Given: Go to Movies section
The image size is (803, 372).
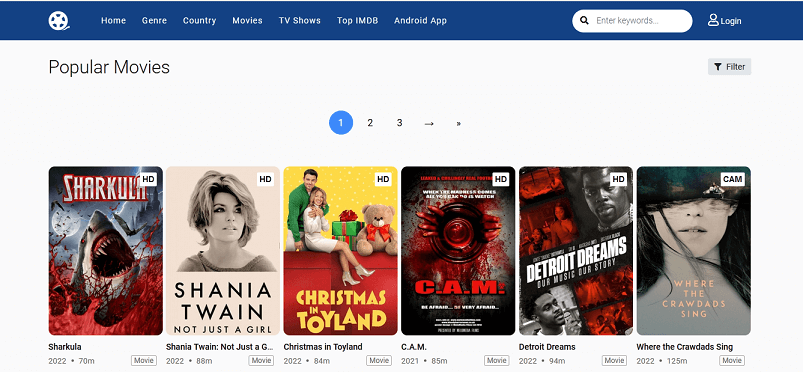Looking at the screenshot, I should pos(247,20).
